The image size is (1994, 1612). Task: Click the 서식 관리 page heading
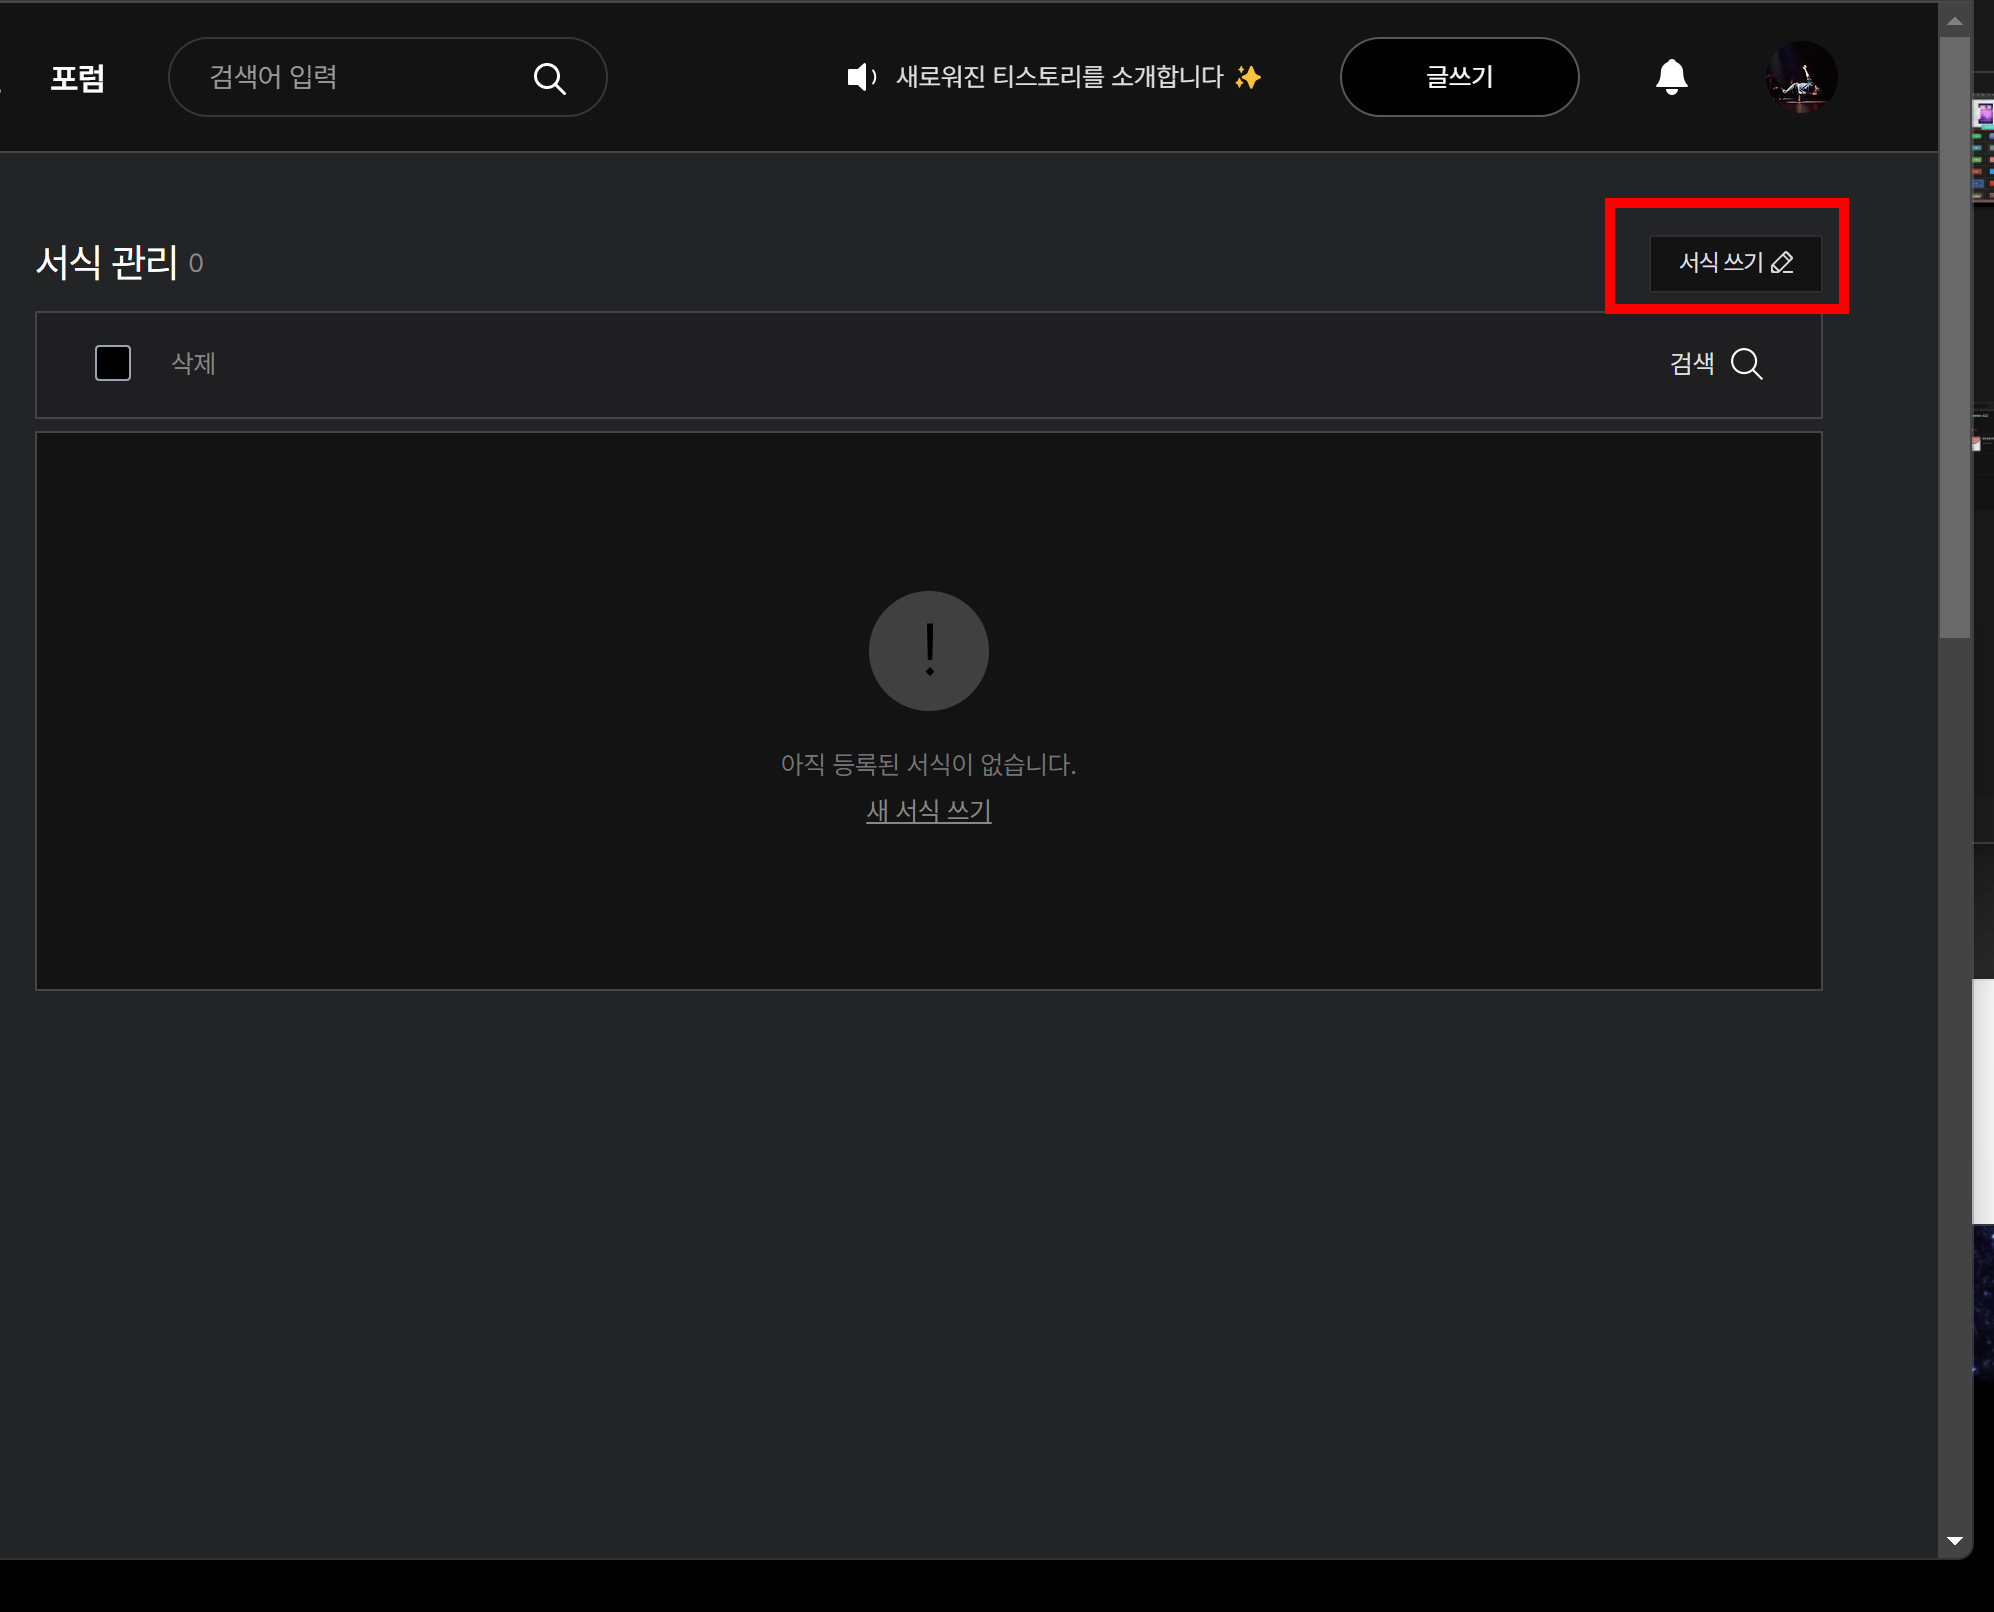107,262
